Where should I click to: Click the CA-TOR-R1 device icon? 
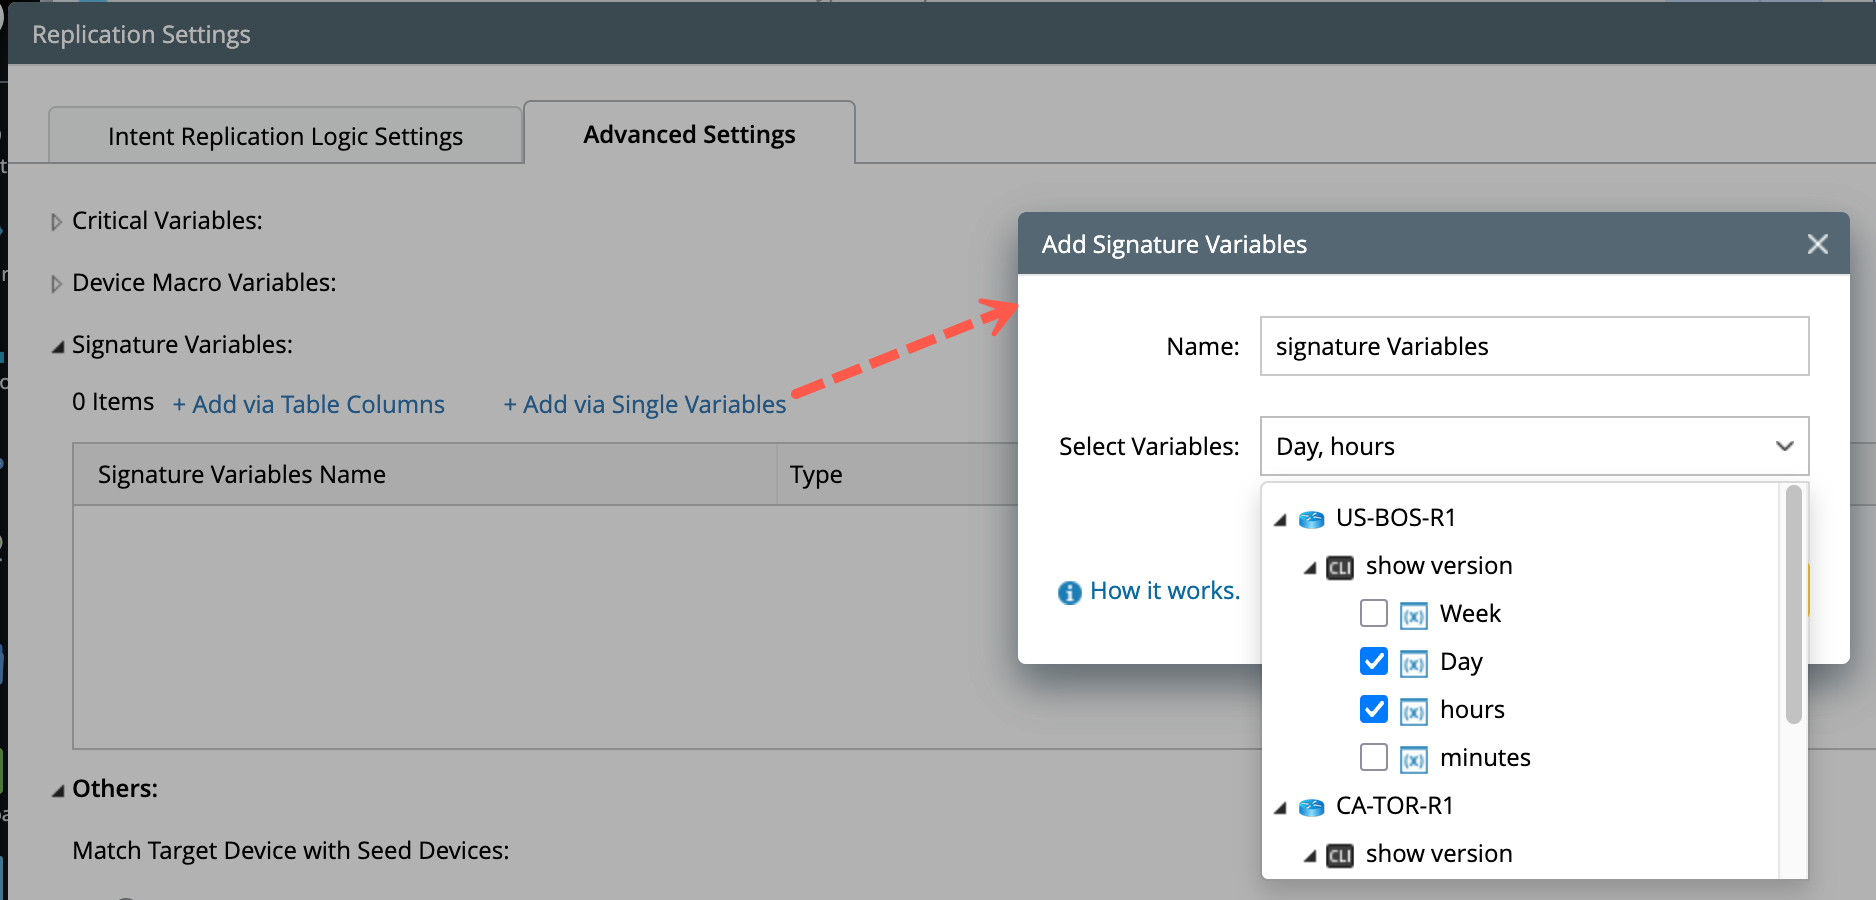coord(1311,806)
